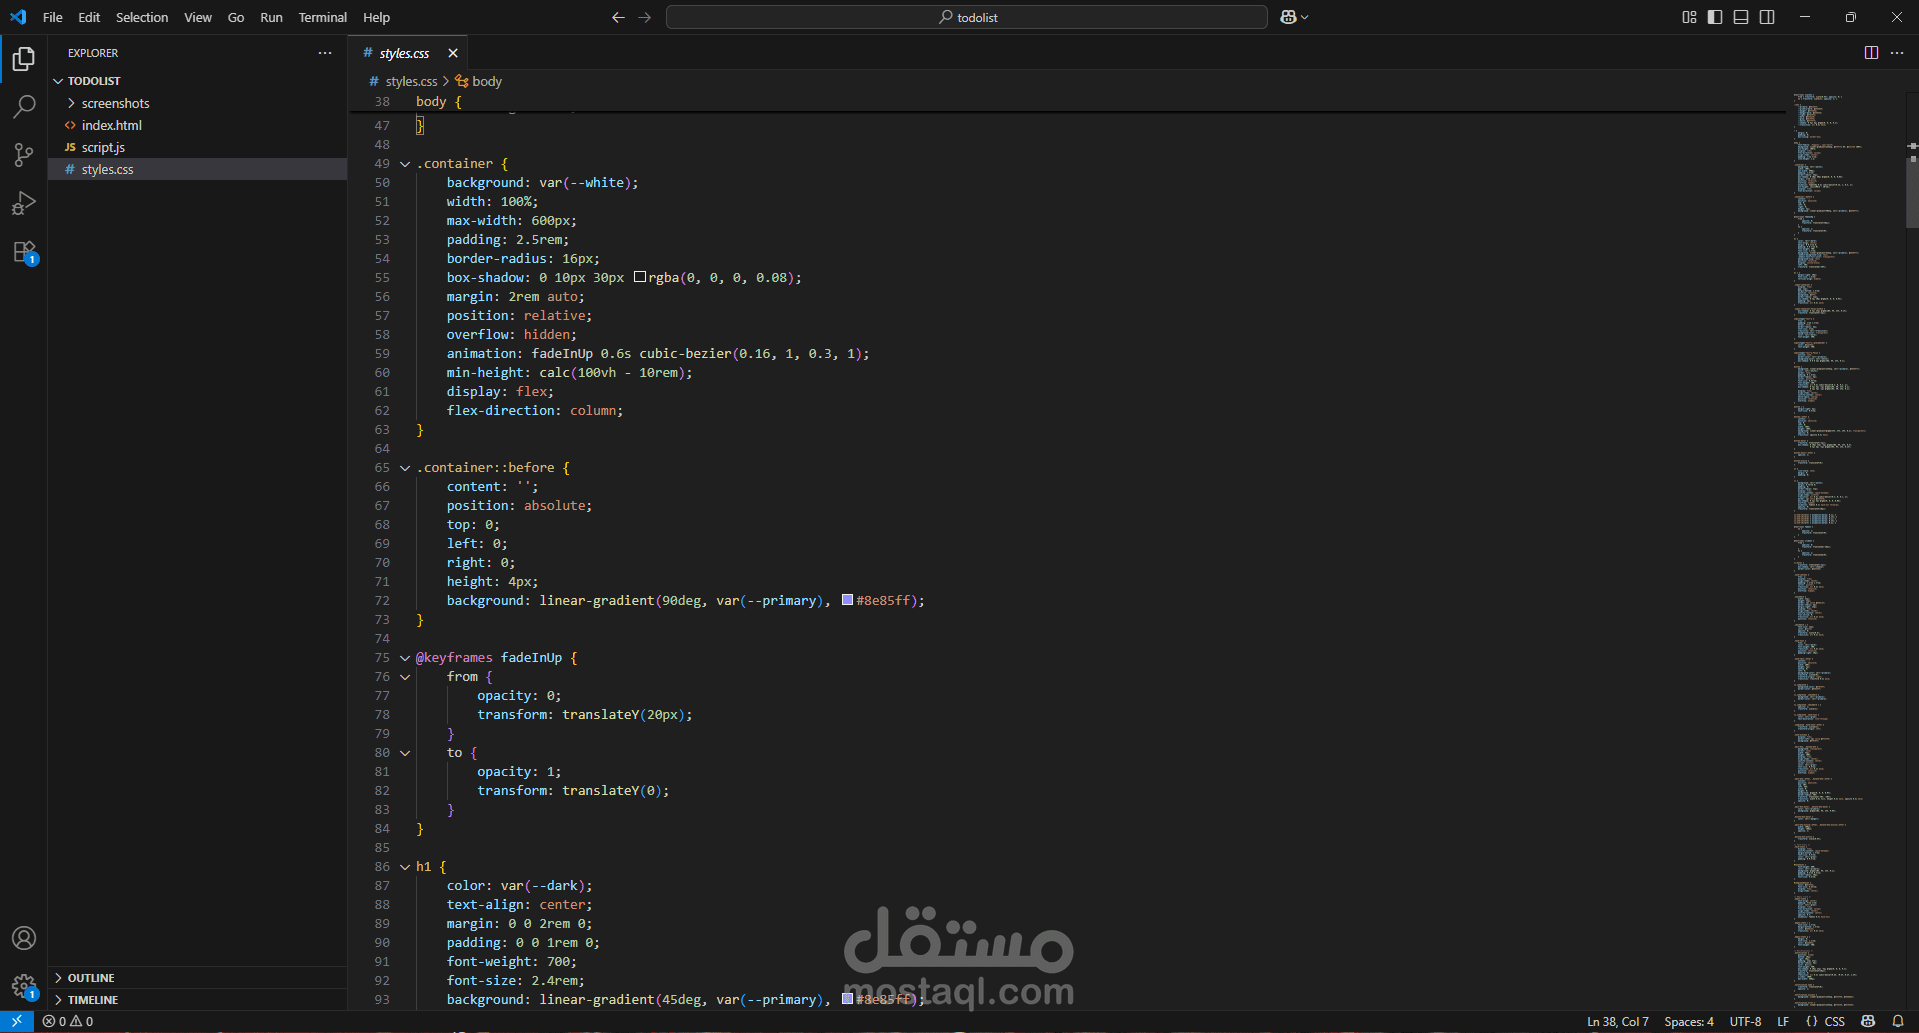Change encoding via UTF-8
Screen dimensions: 1919x1033
[1745, 1021]
